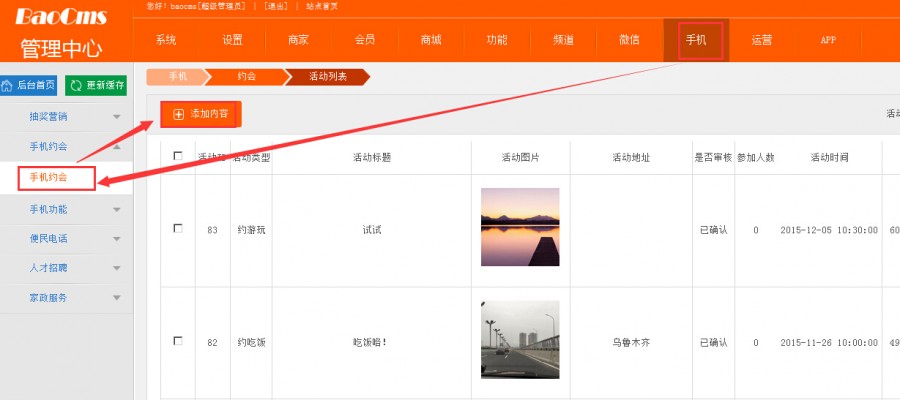
Task: Click the BaoCms logo
Action: point(61,16)
